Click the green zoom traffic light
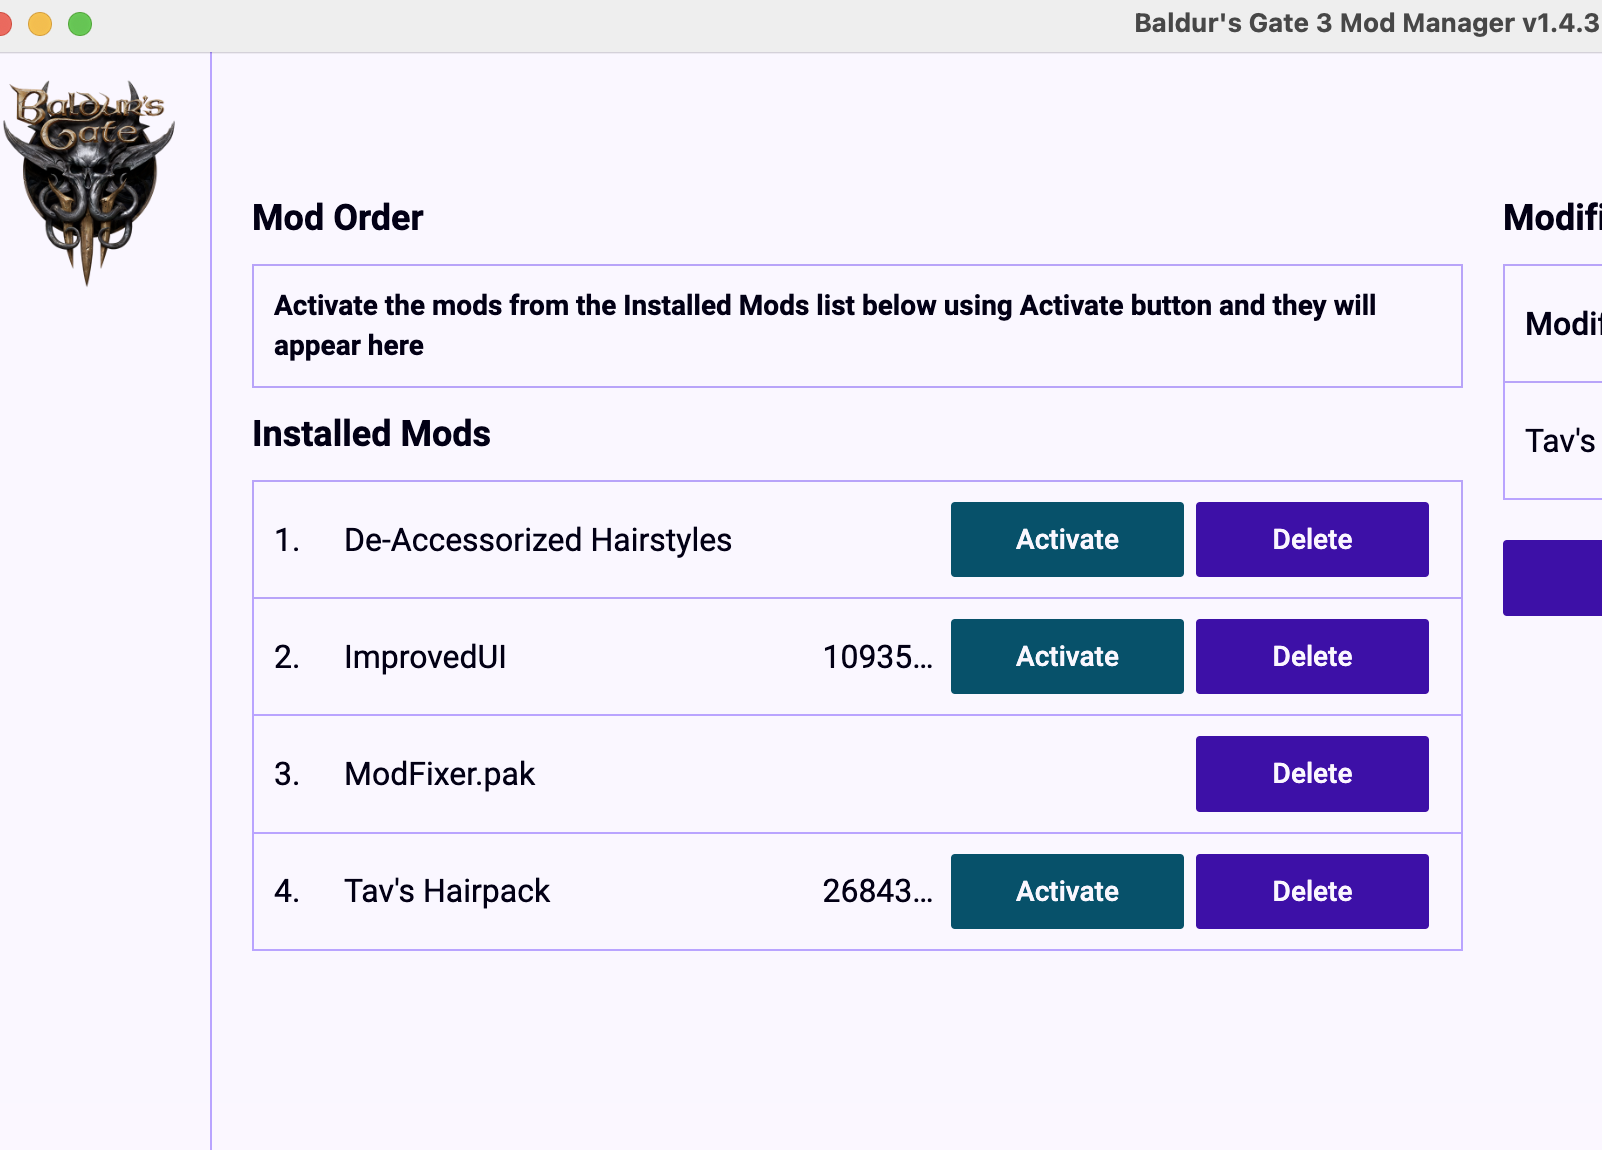 click(78, 24)
